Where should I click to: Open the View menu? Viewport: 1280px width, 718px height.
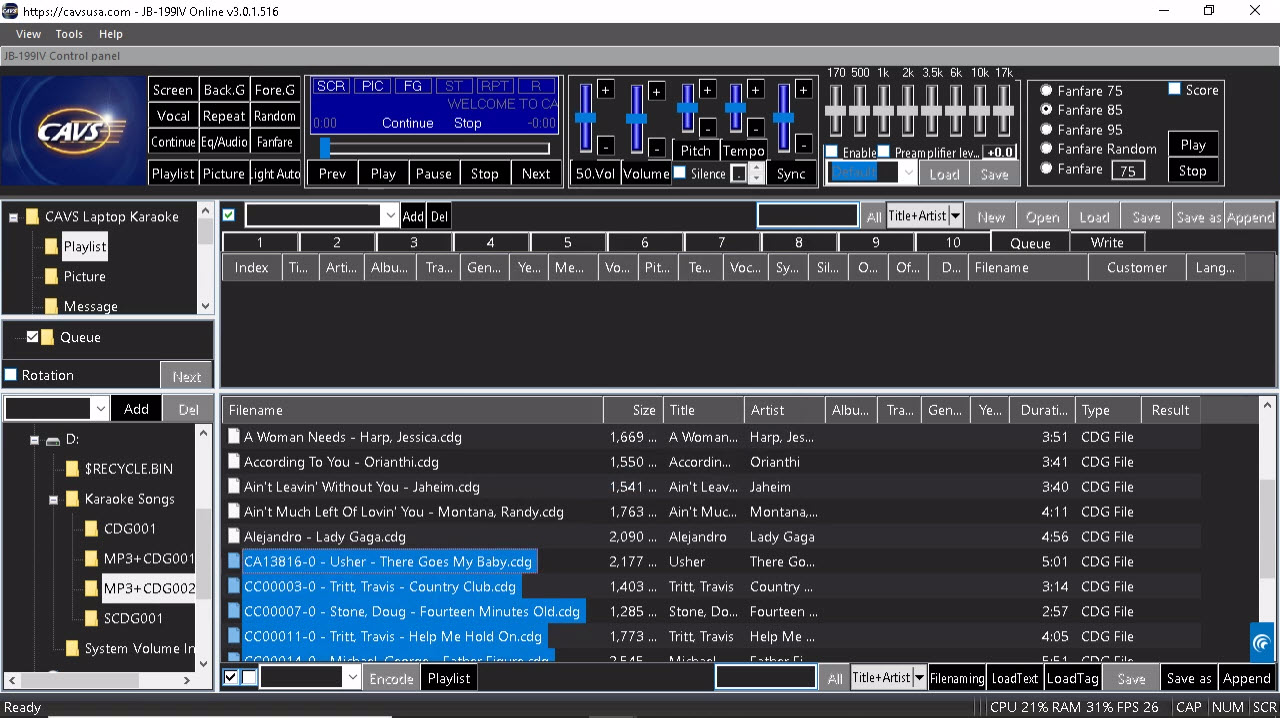point(28,34)
